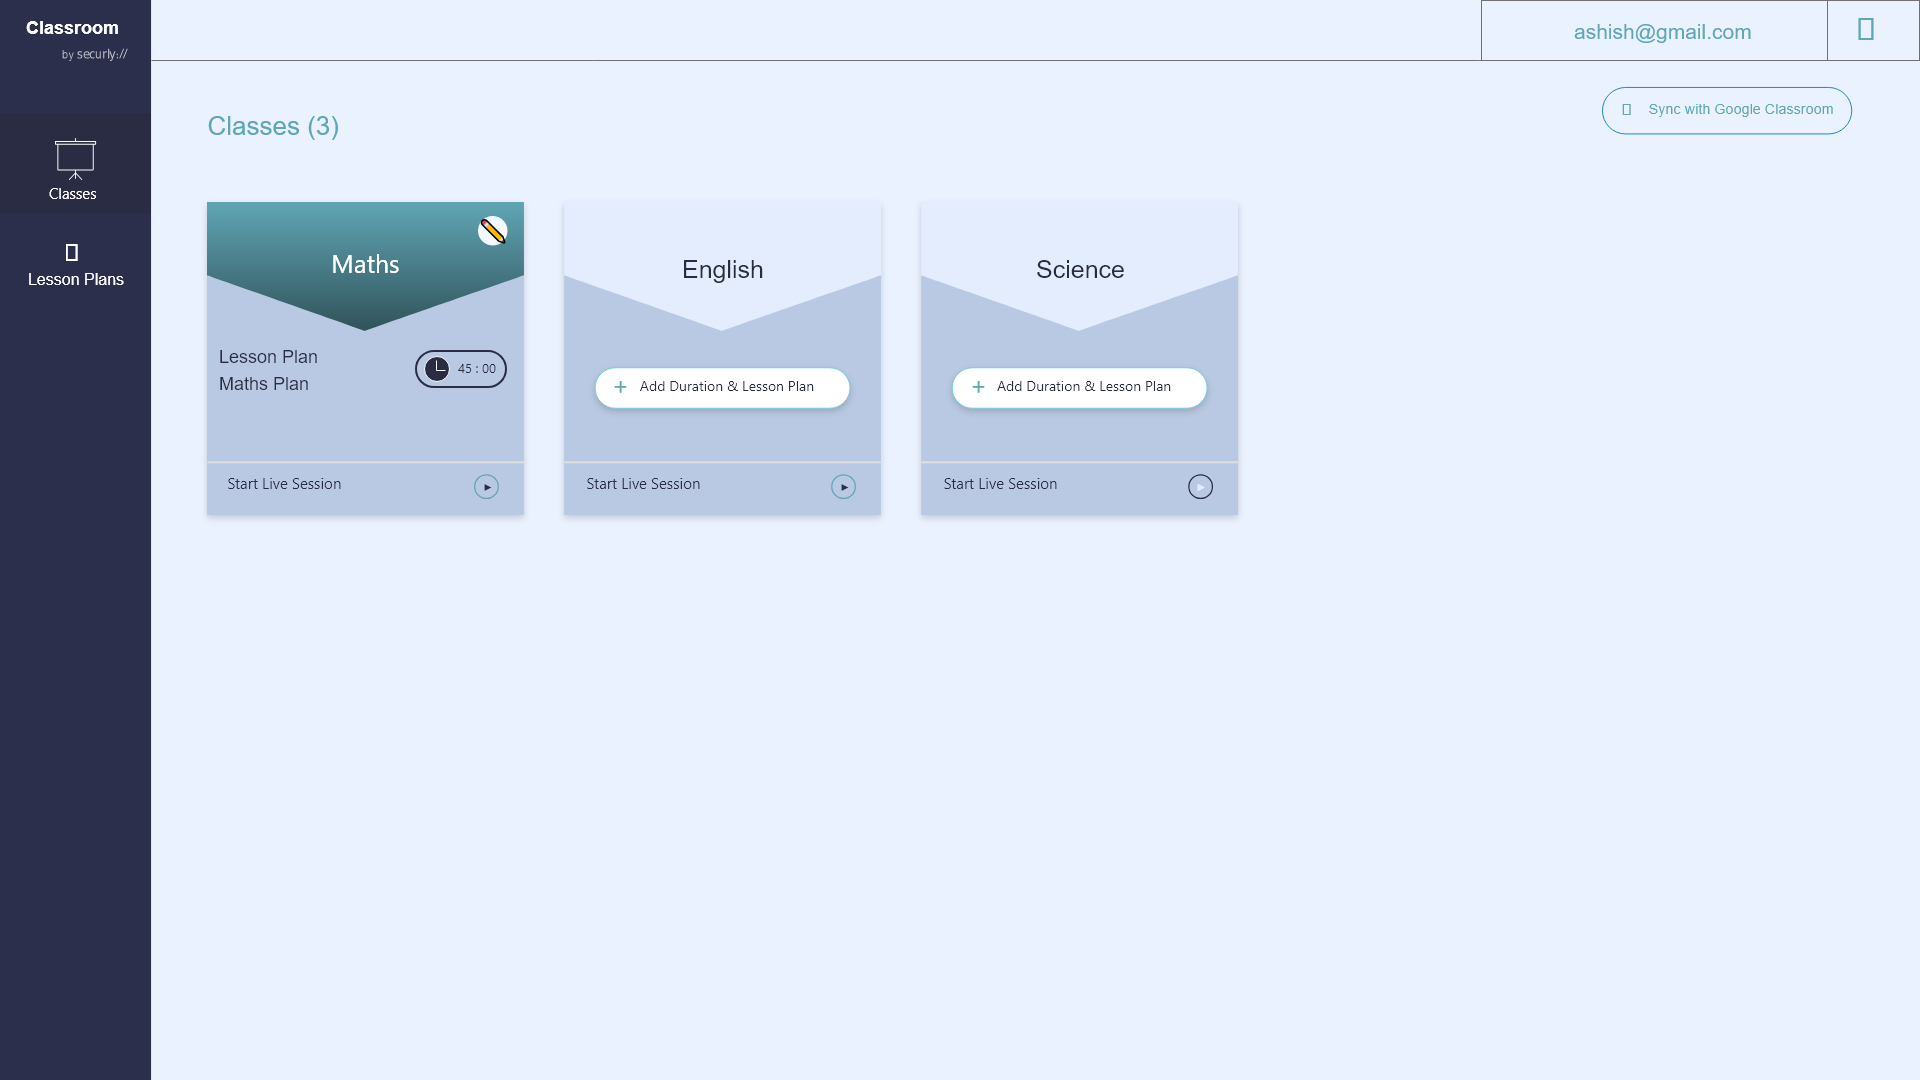The width and height of the screenshot is (1920, 1080).
Task: Open the Maths Plan lesson plan text
Action: [264, 384]
